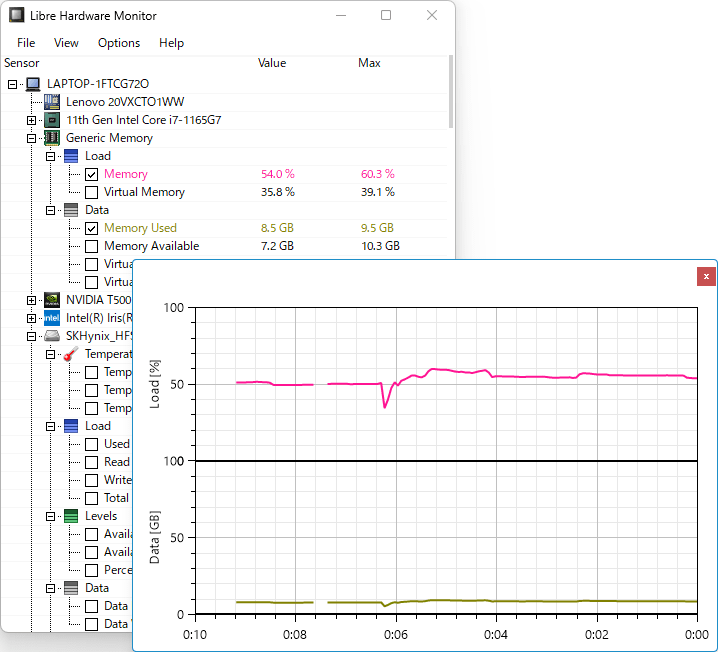Click the Data icon under SKHynix drive
This screenshot has height=652, width=718.
pos(71,588)
